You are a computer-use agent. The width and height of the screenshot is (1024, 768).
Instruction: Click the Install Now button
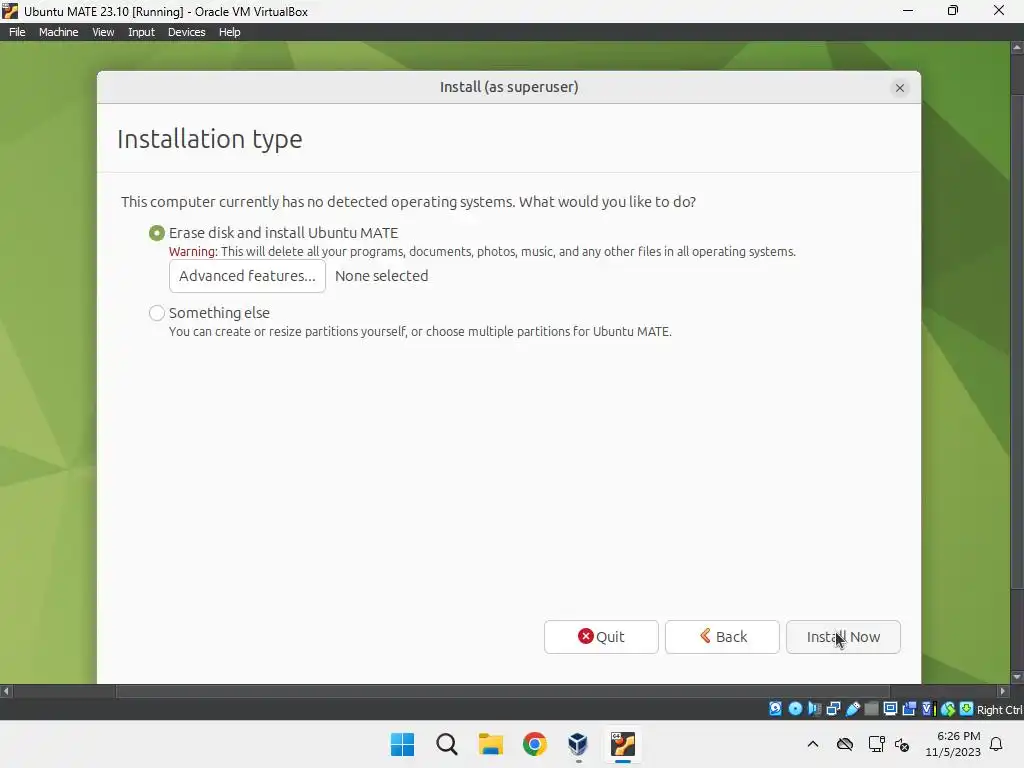tap(843, 637)
